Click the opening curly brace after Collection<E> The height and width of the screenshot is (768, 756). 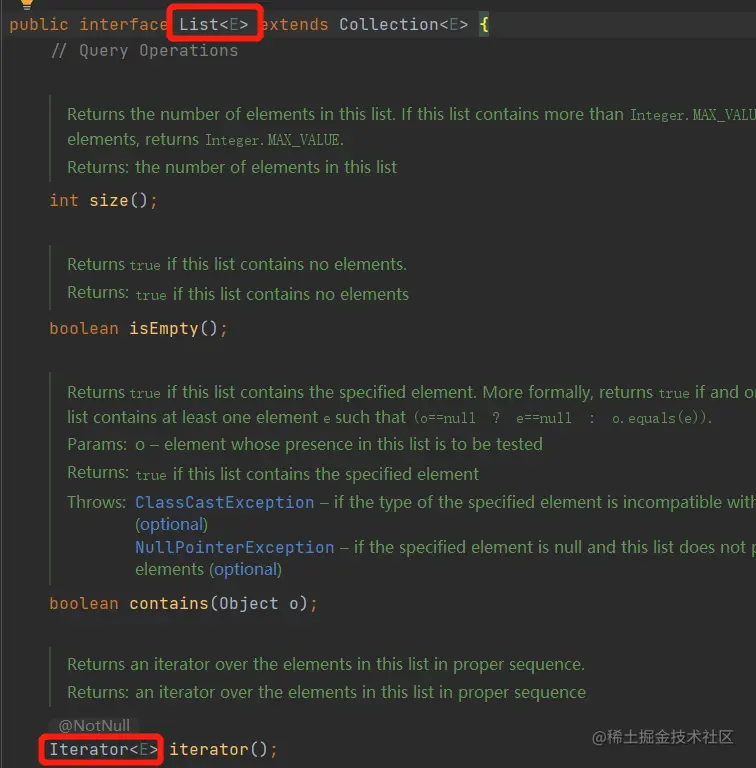tap(484, 24)
